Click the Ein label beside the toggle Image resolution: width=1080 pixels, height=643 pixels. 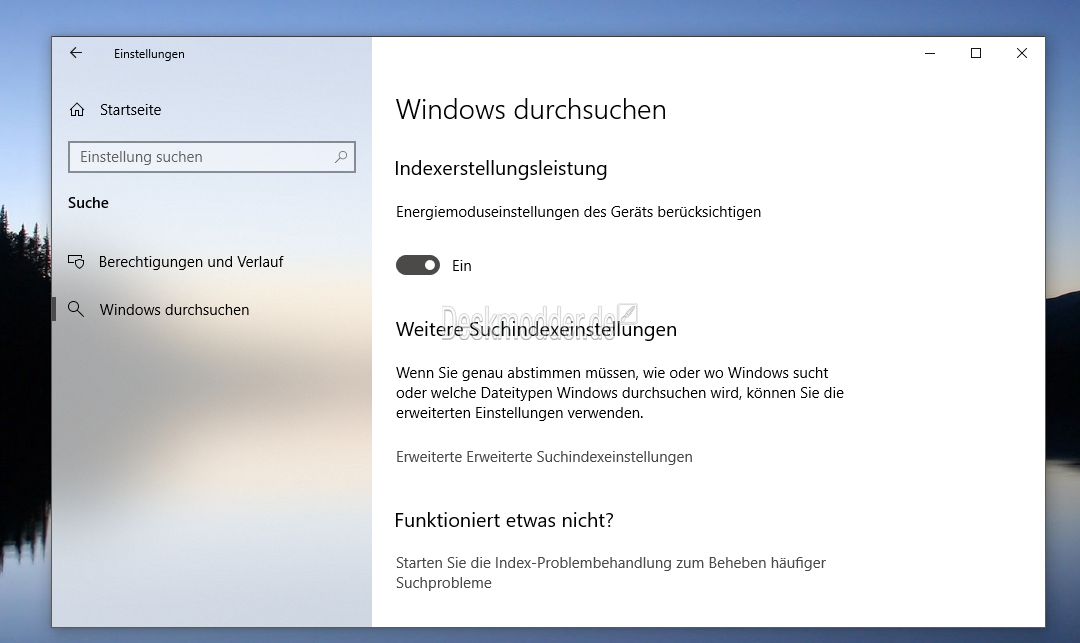coord(461,266)
